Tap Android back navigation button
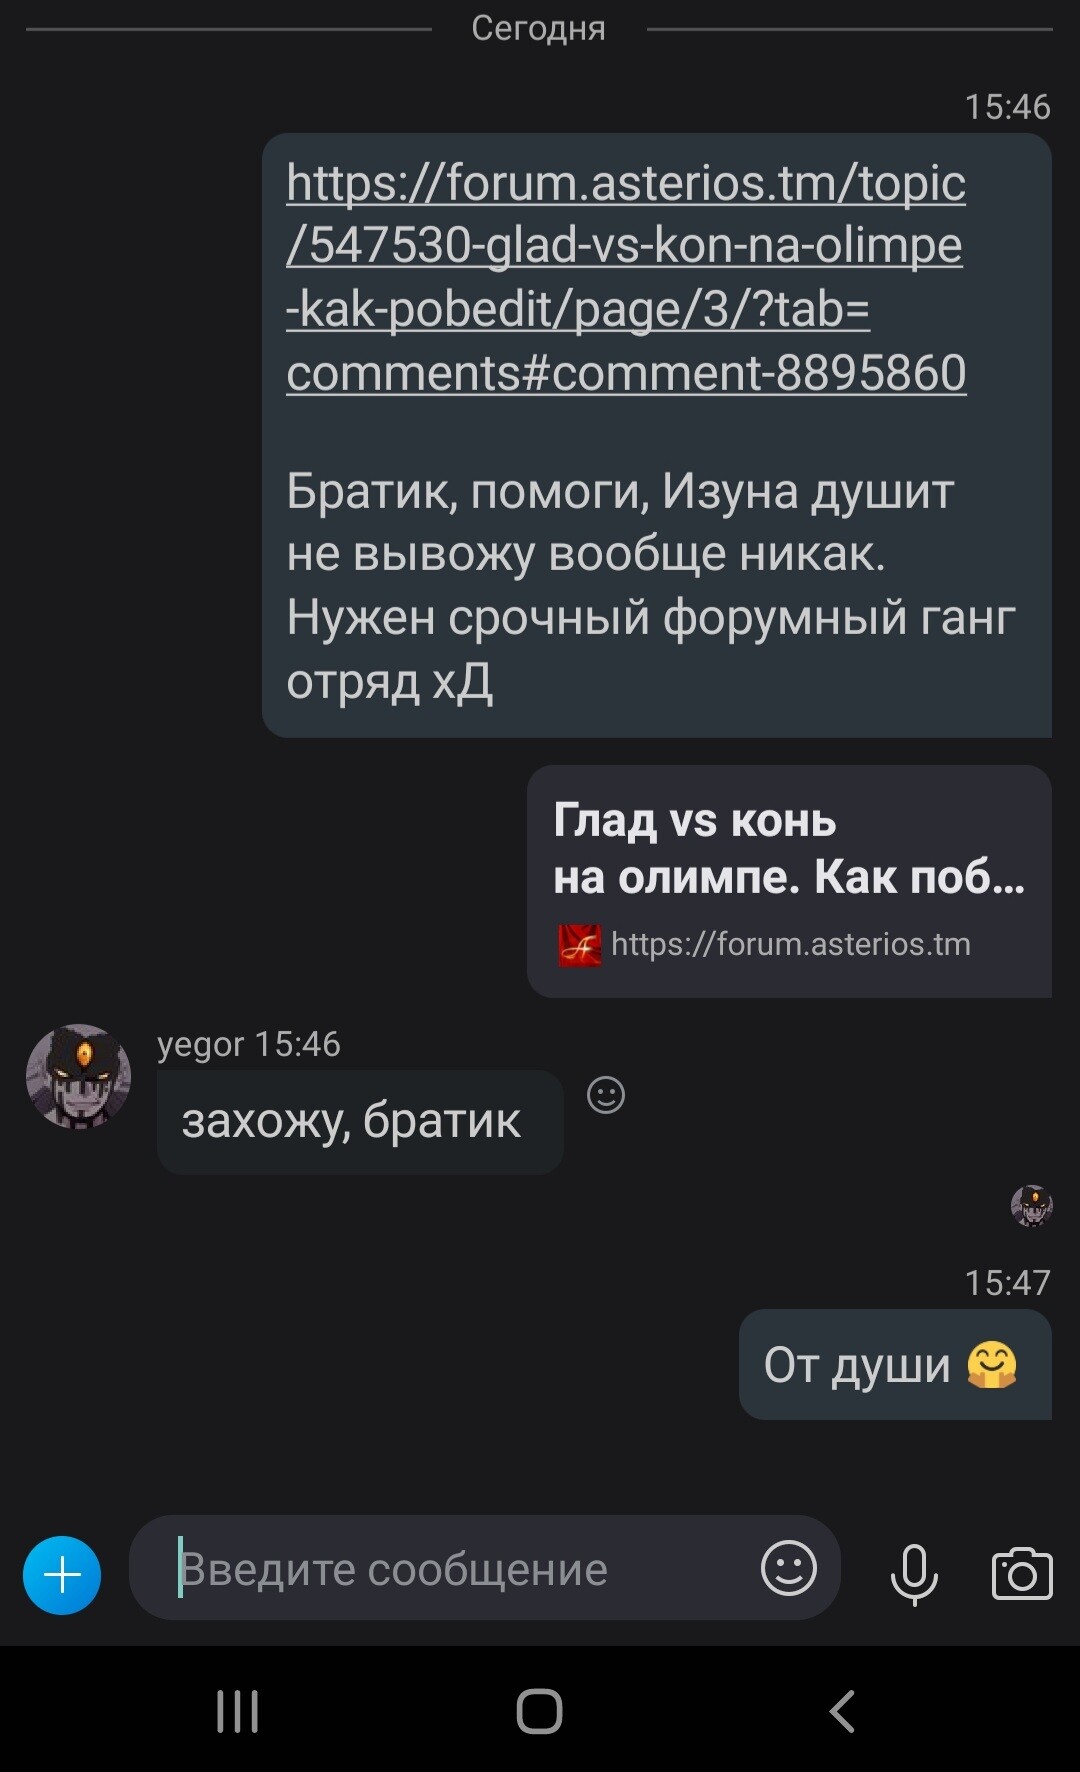1080x1772 pixels. 842,1711
